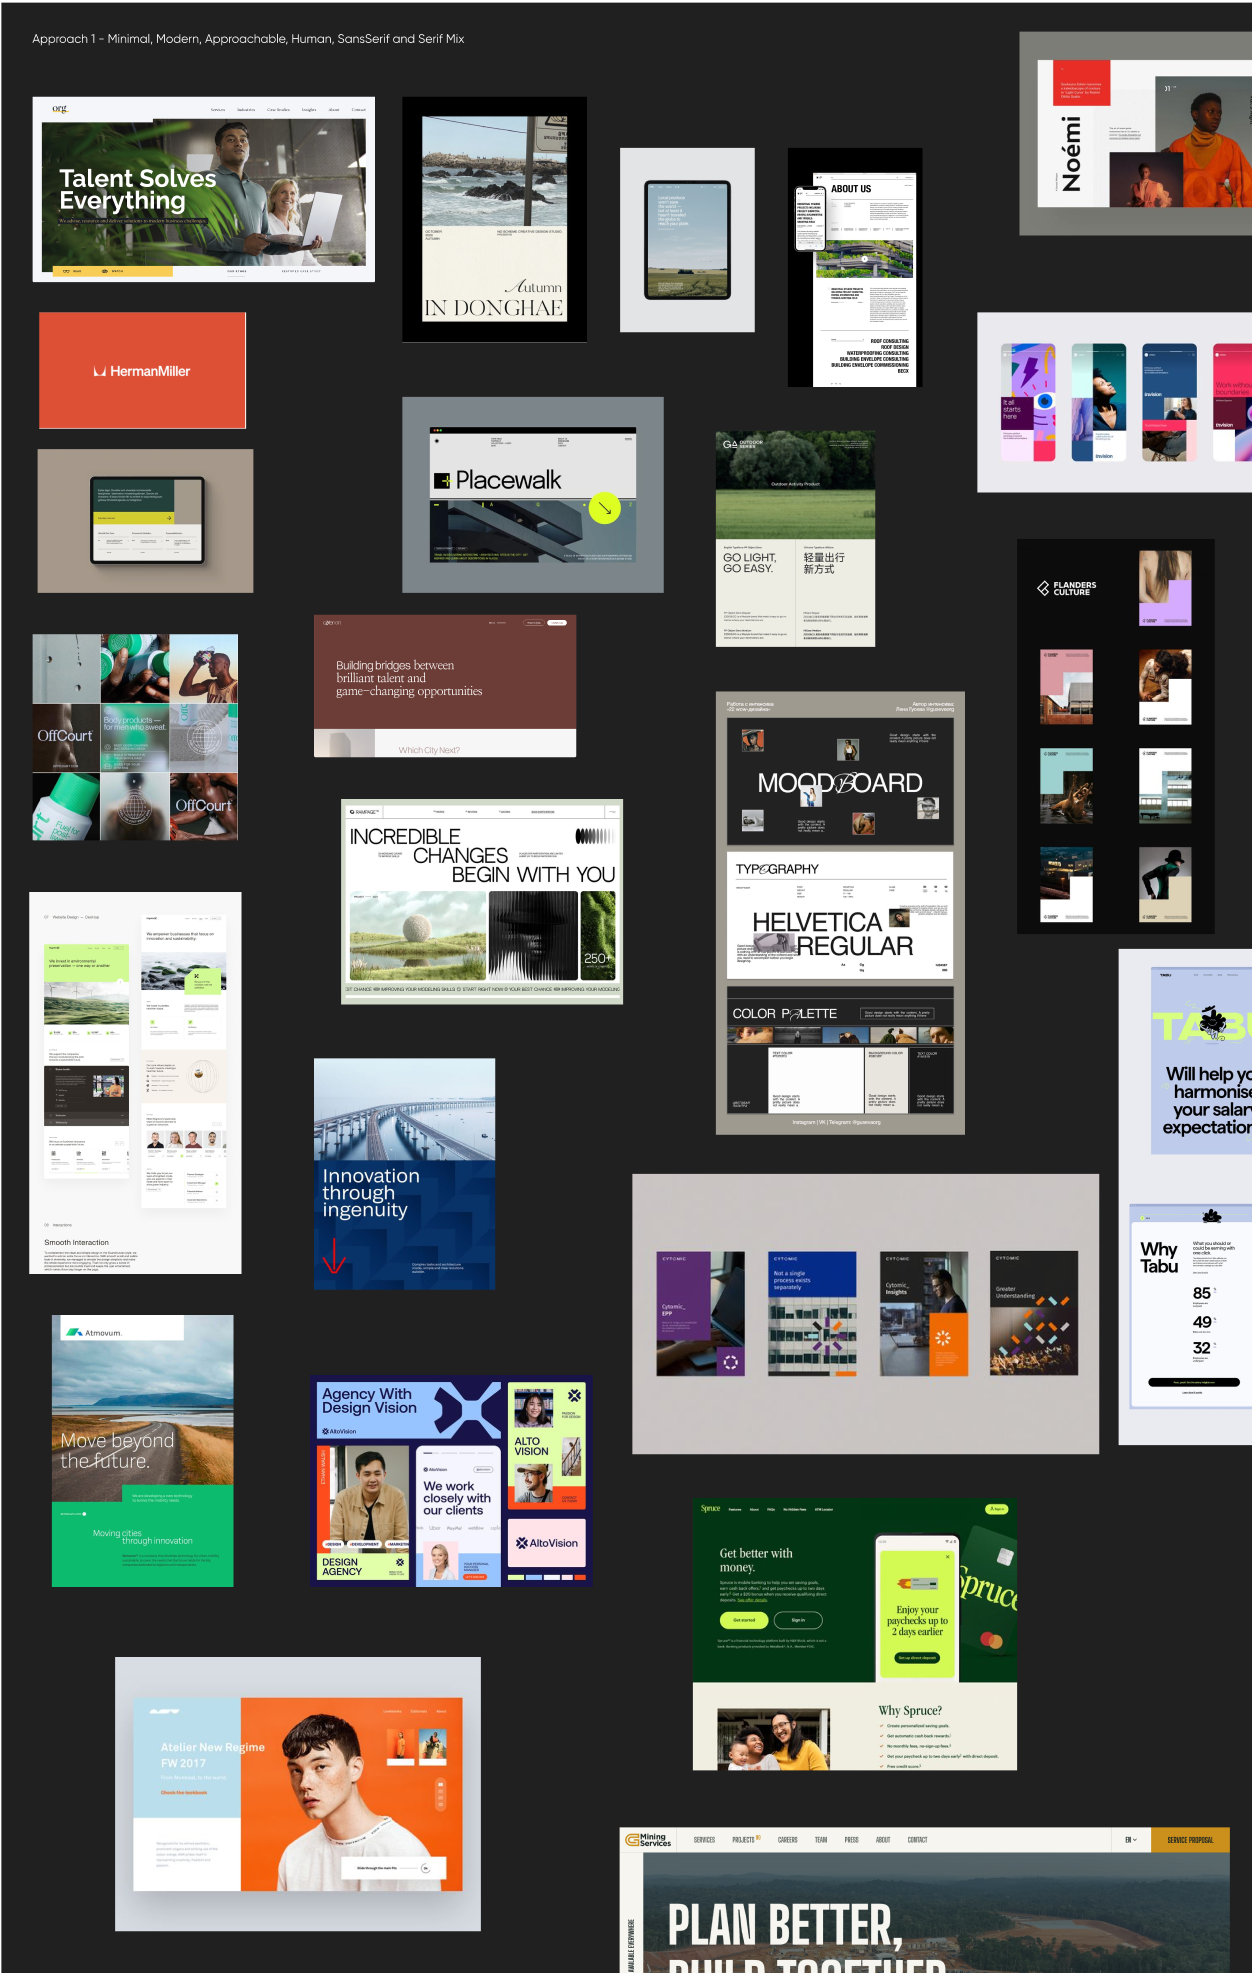Click the blue Cytomic Not a single process card

coord(812,1314)
